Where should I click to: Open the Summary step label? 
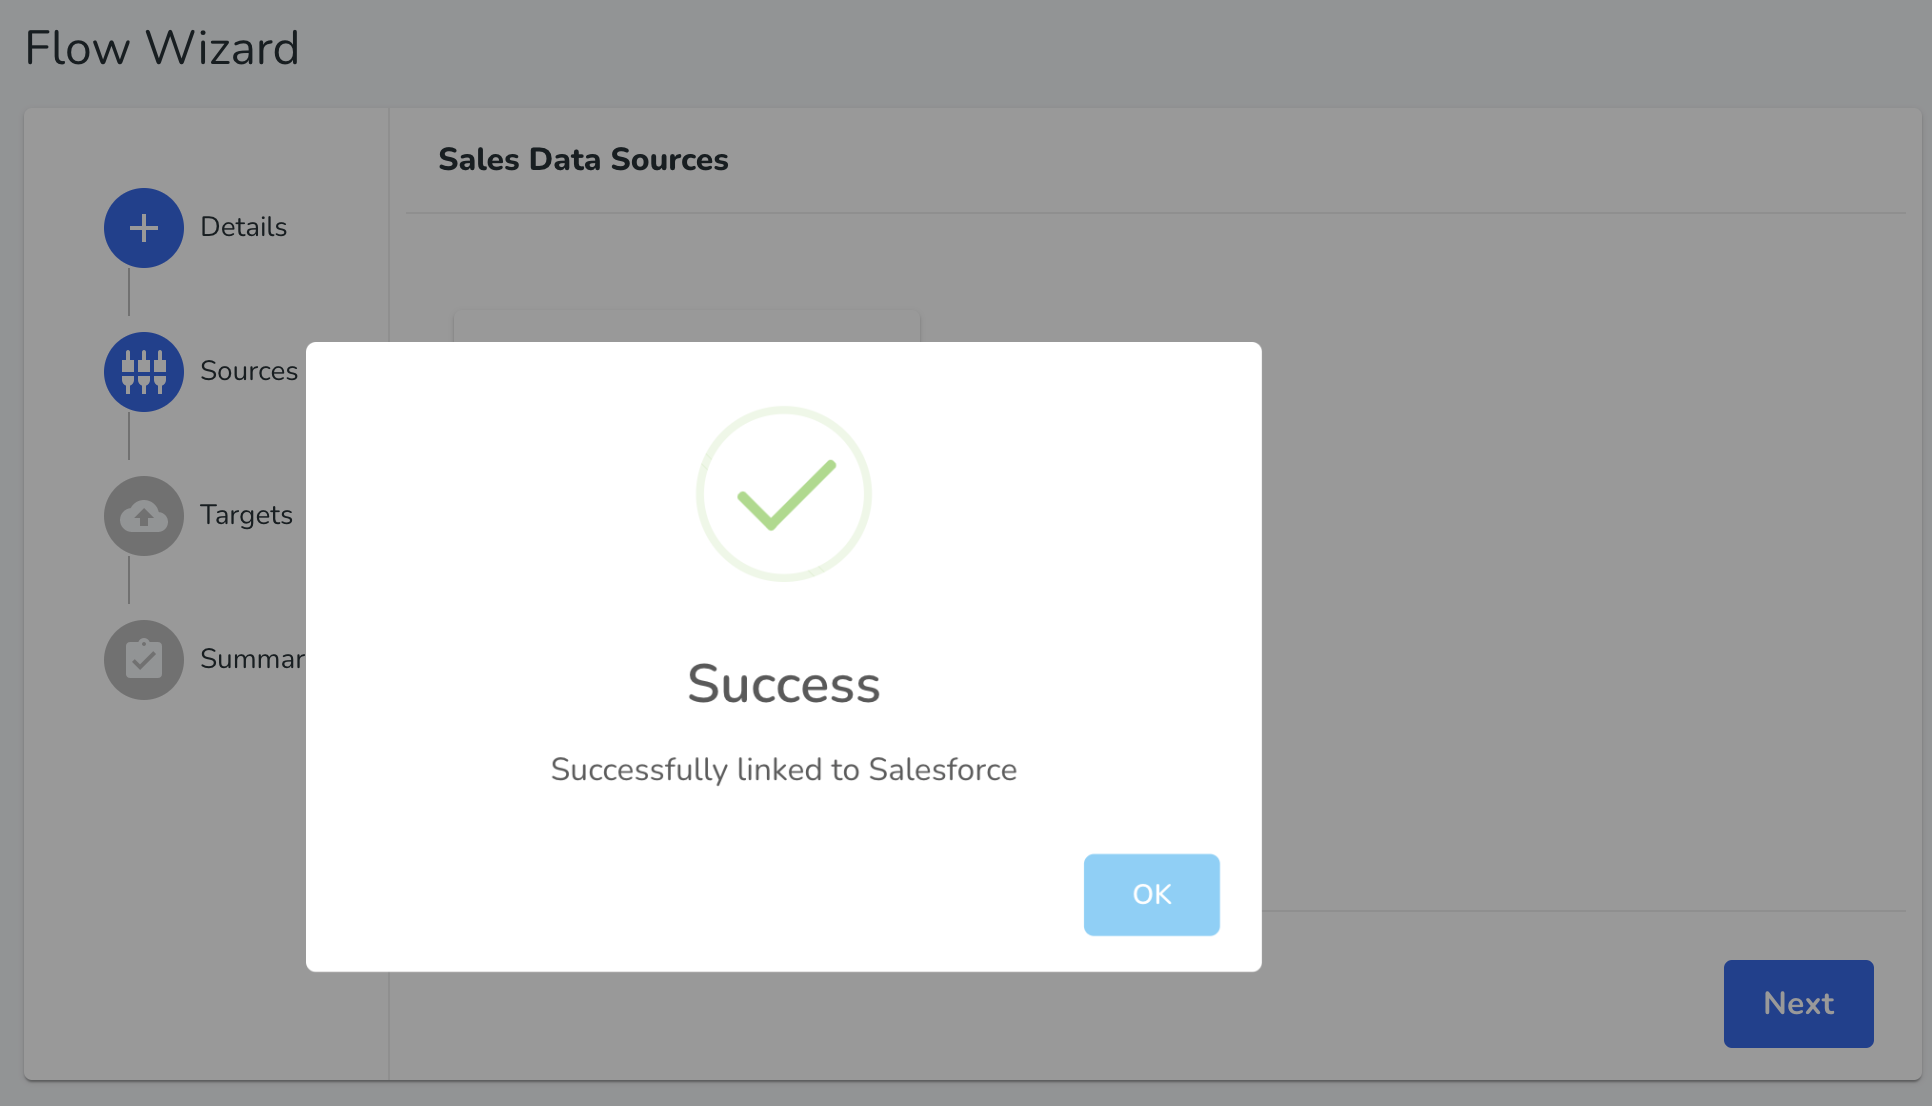pos(253,659)
